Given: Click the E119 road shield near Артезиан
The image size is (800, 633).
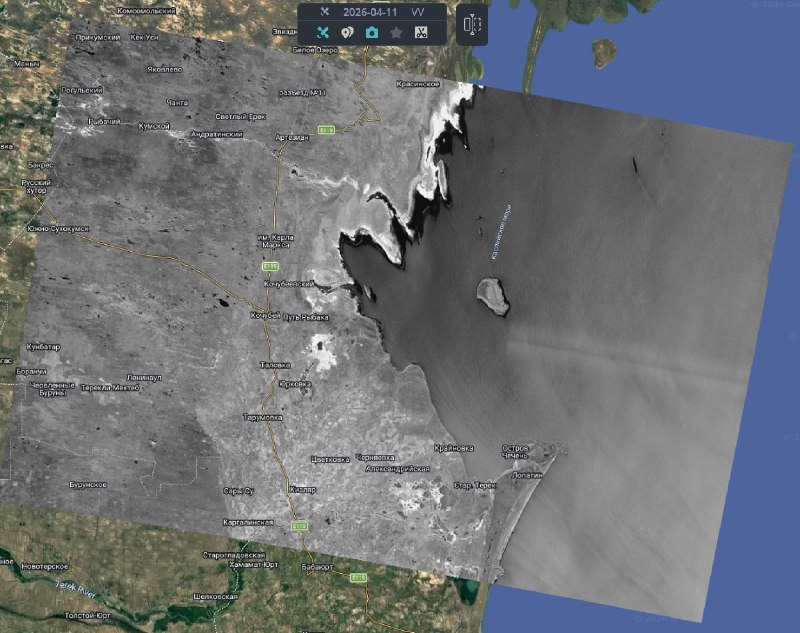Looking at the screenshot, I should [325, 129].
